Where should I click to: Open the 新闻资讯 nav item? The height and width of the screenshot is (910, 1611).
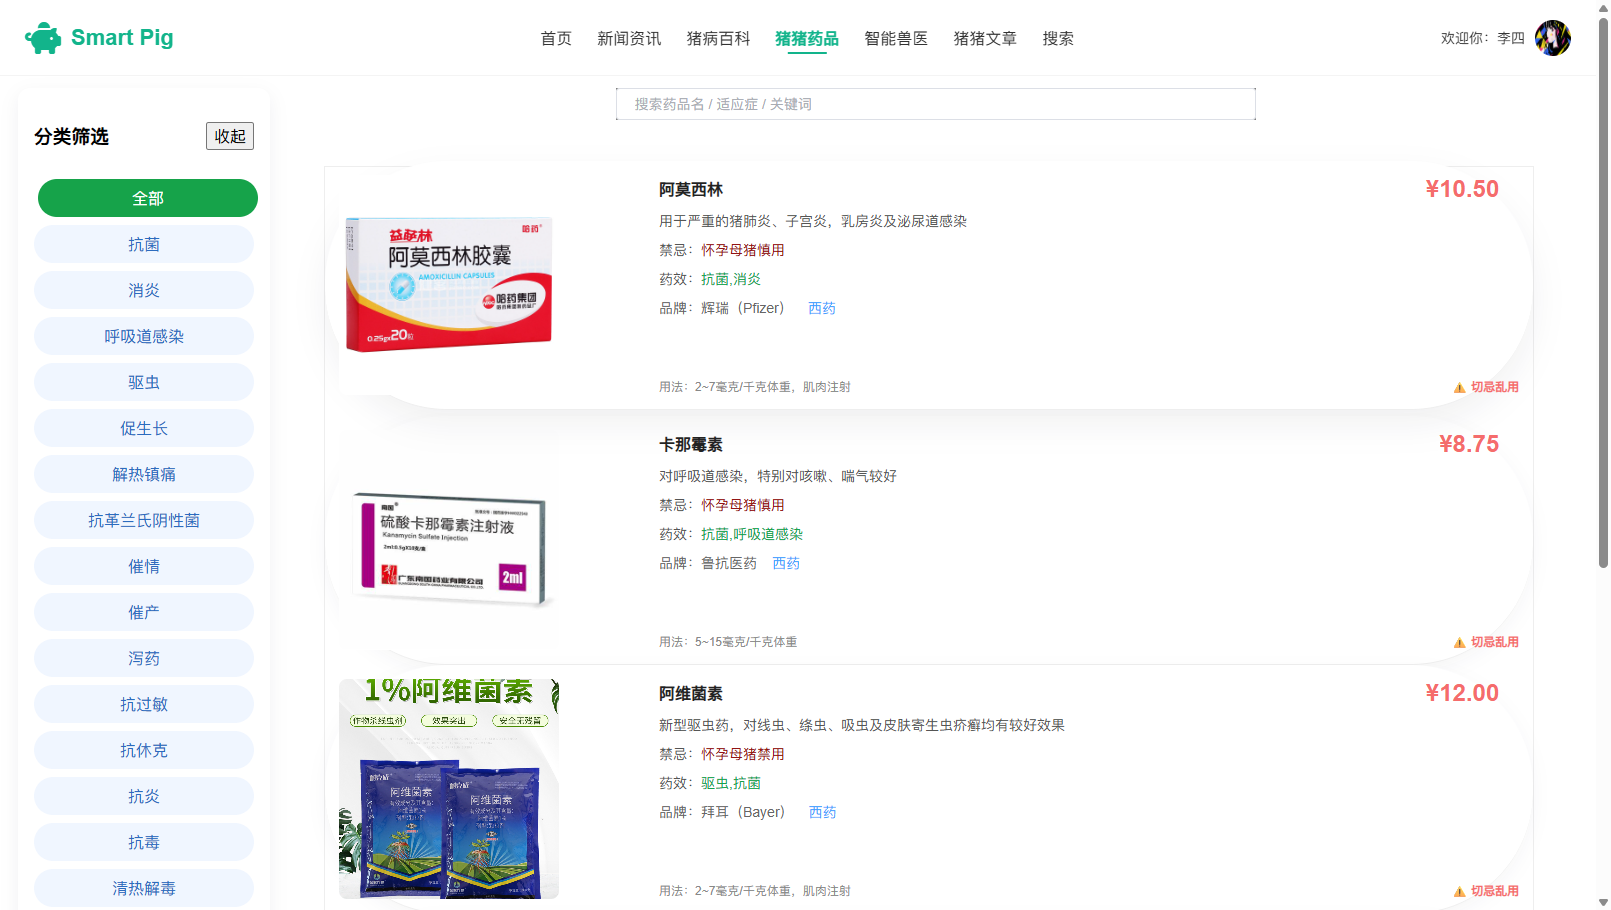pyautogui.click(x=629, y=38)
